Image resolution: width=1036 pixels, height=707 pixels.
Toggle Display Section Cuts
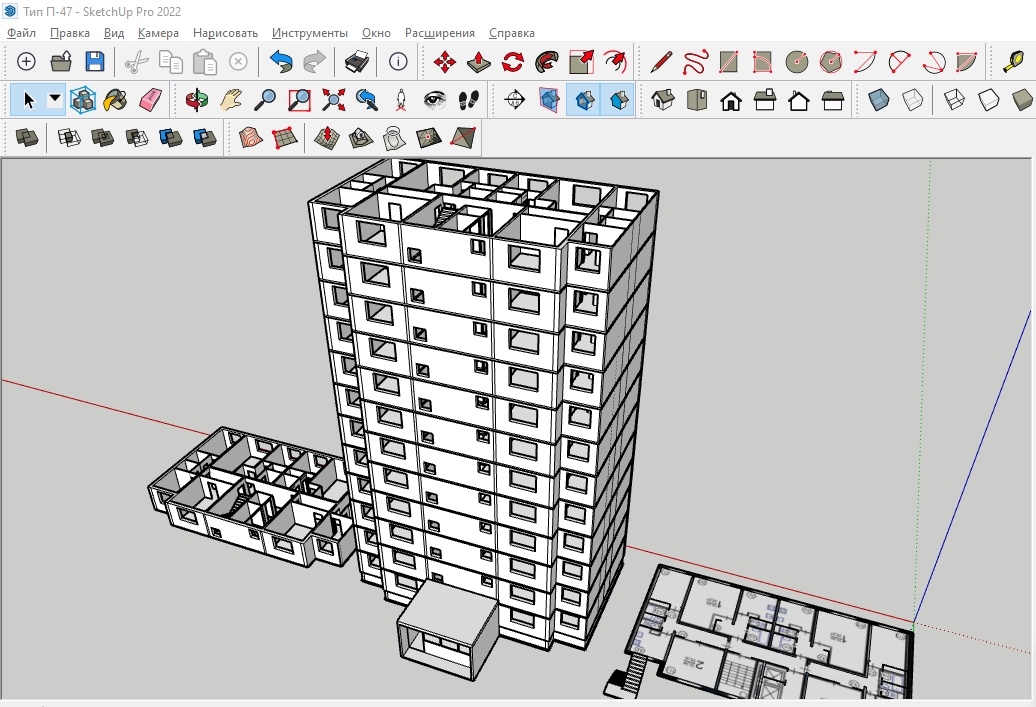click(583, 100)
